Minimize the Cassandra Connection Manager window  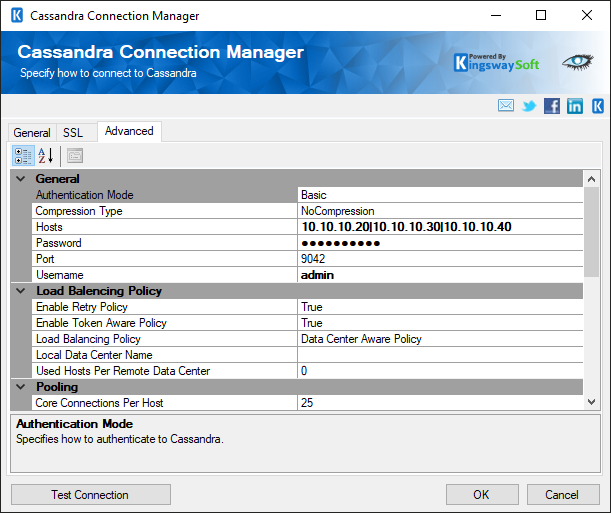click(496, 16)
